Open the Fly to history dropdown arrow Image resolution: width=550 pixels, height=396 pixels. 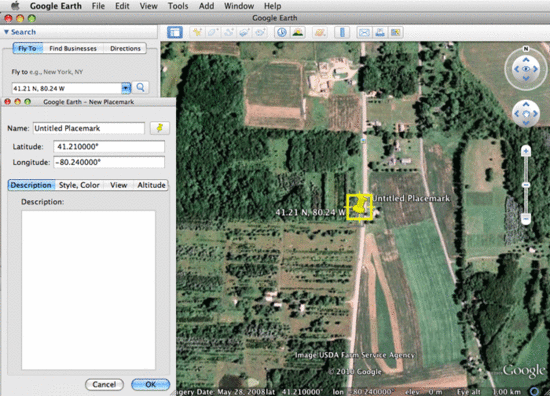[126, 88]
